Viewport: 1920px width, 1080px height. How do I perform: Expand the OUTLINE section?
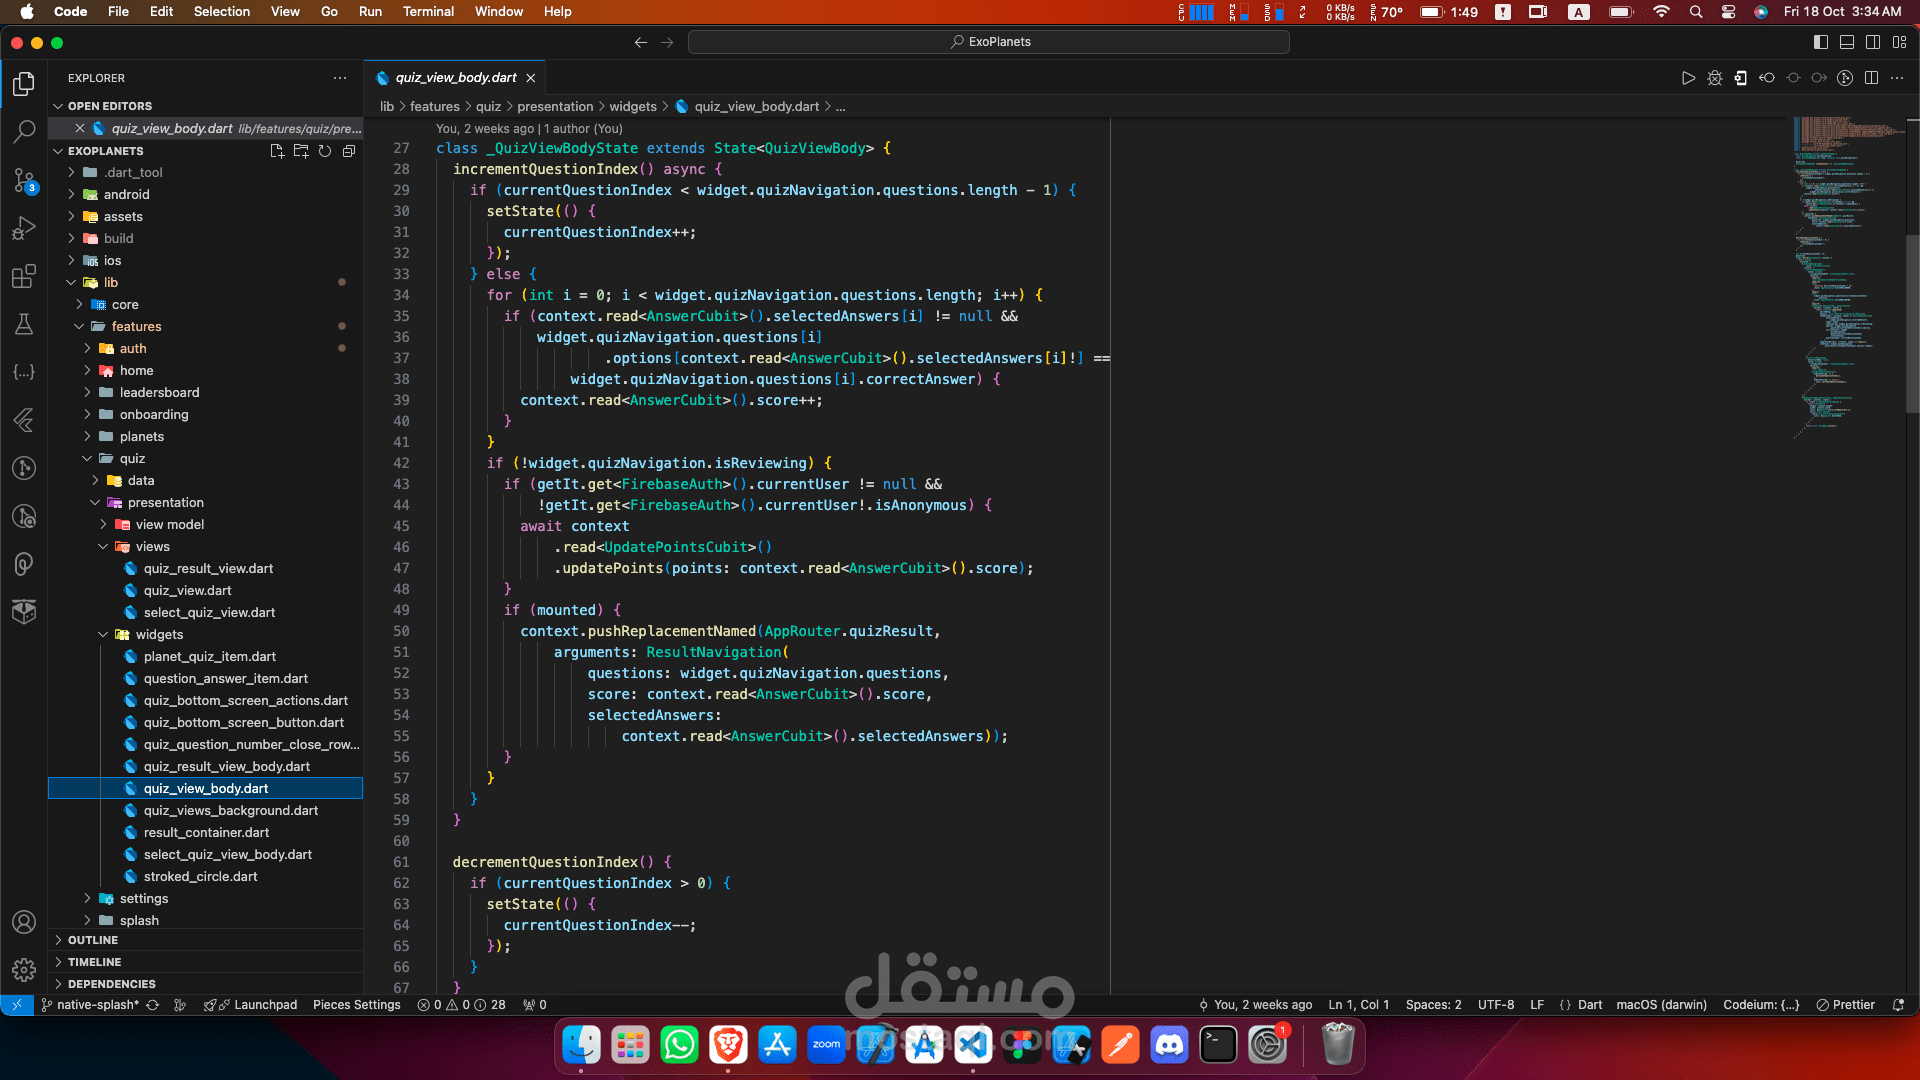(93, 940)
